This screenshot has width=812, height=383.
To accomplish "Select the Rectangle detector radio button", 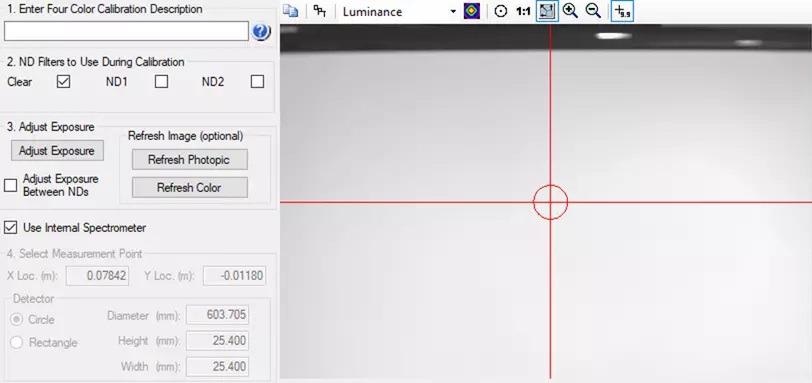I will (x=17, y=343).
